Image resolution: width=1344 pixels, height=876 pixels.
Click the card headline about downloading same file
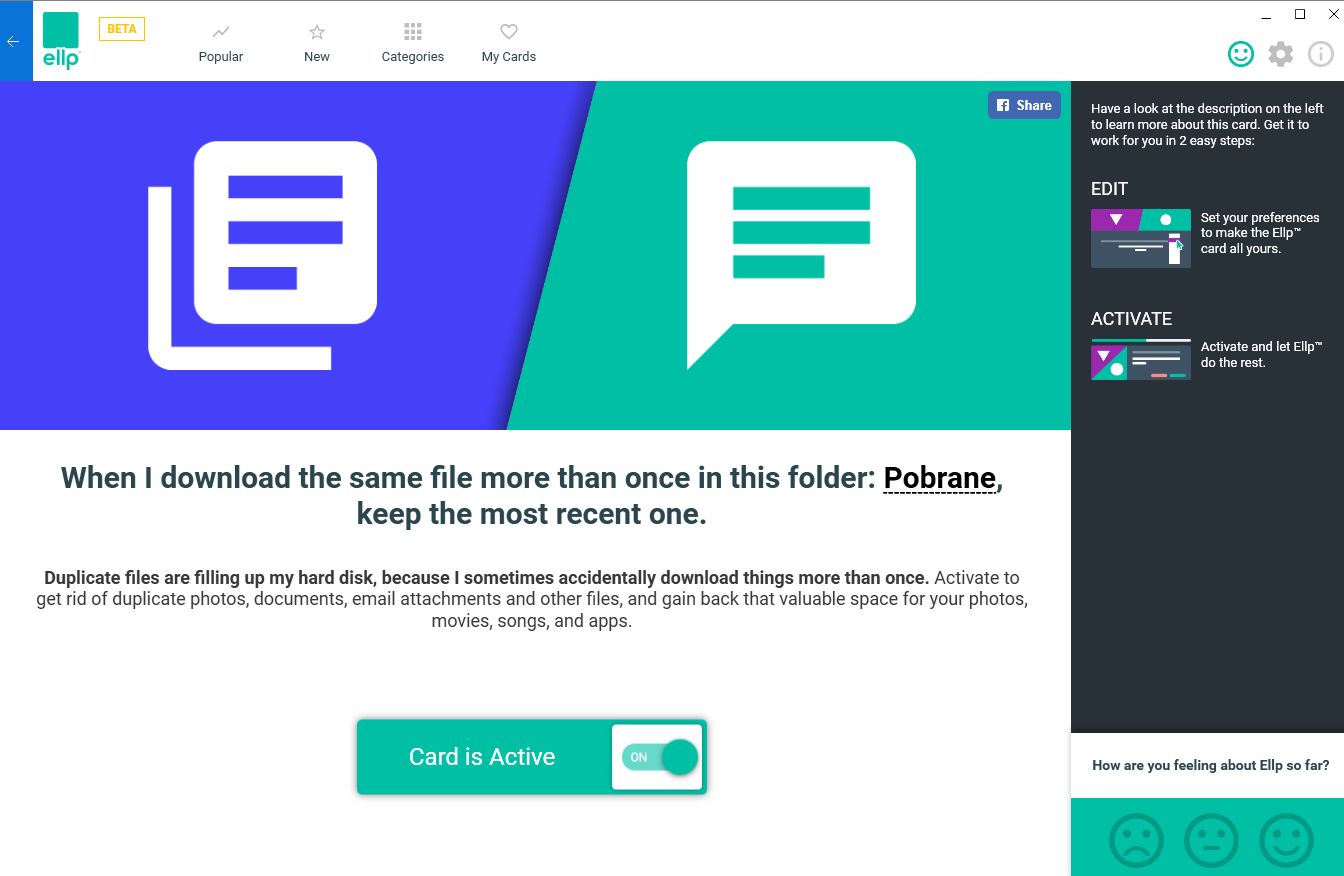[532, 496]
